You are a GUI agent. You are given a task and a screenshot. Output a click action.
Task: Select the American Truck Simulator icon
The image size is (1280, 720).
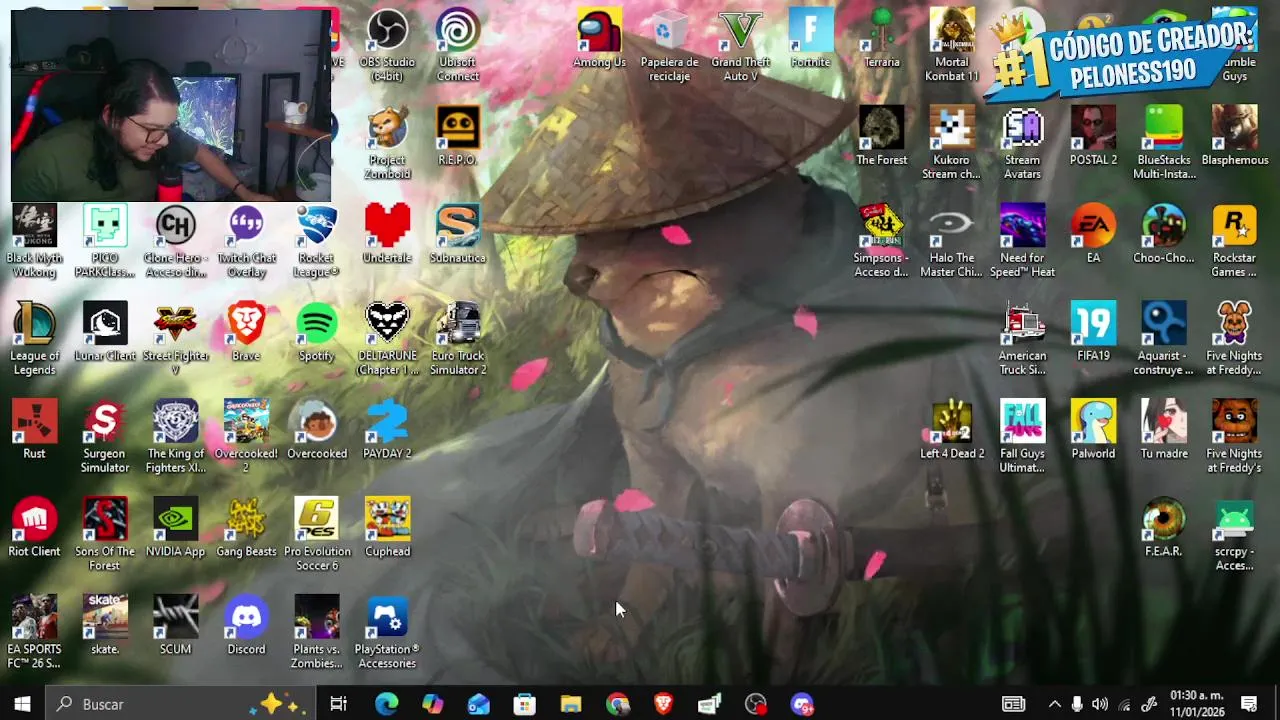1022,339
